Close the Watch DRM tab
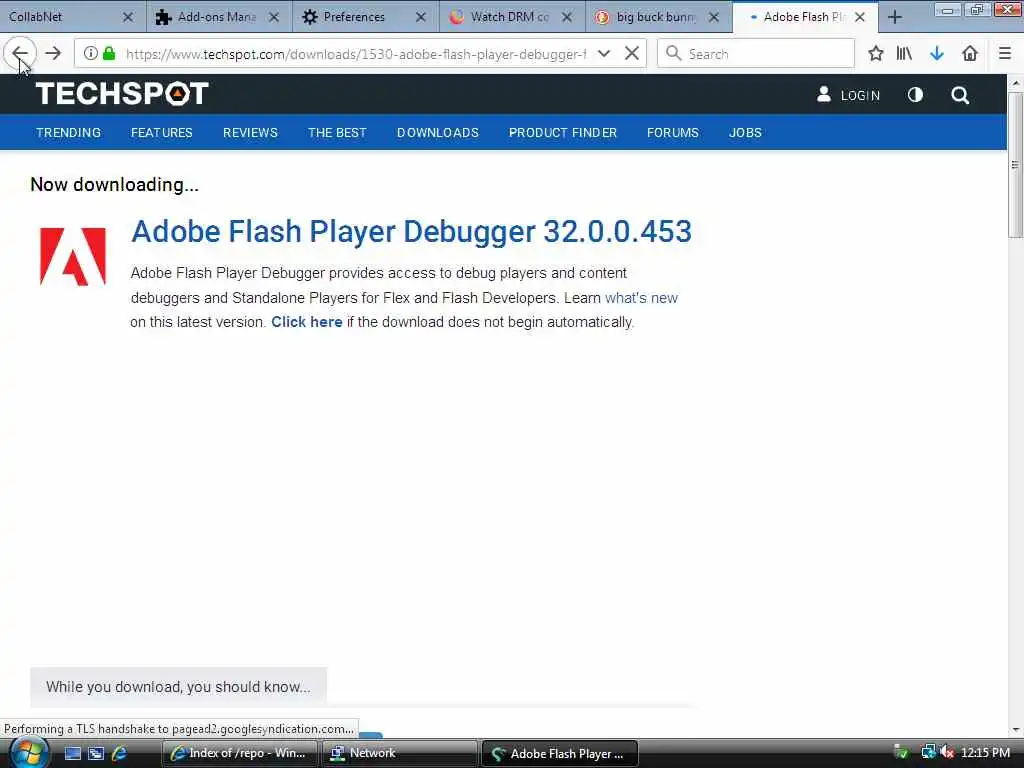1024x768 pixels. point(568,17)
